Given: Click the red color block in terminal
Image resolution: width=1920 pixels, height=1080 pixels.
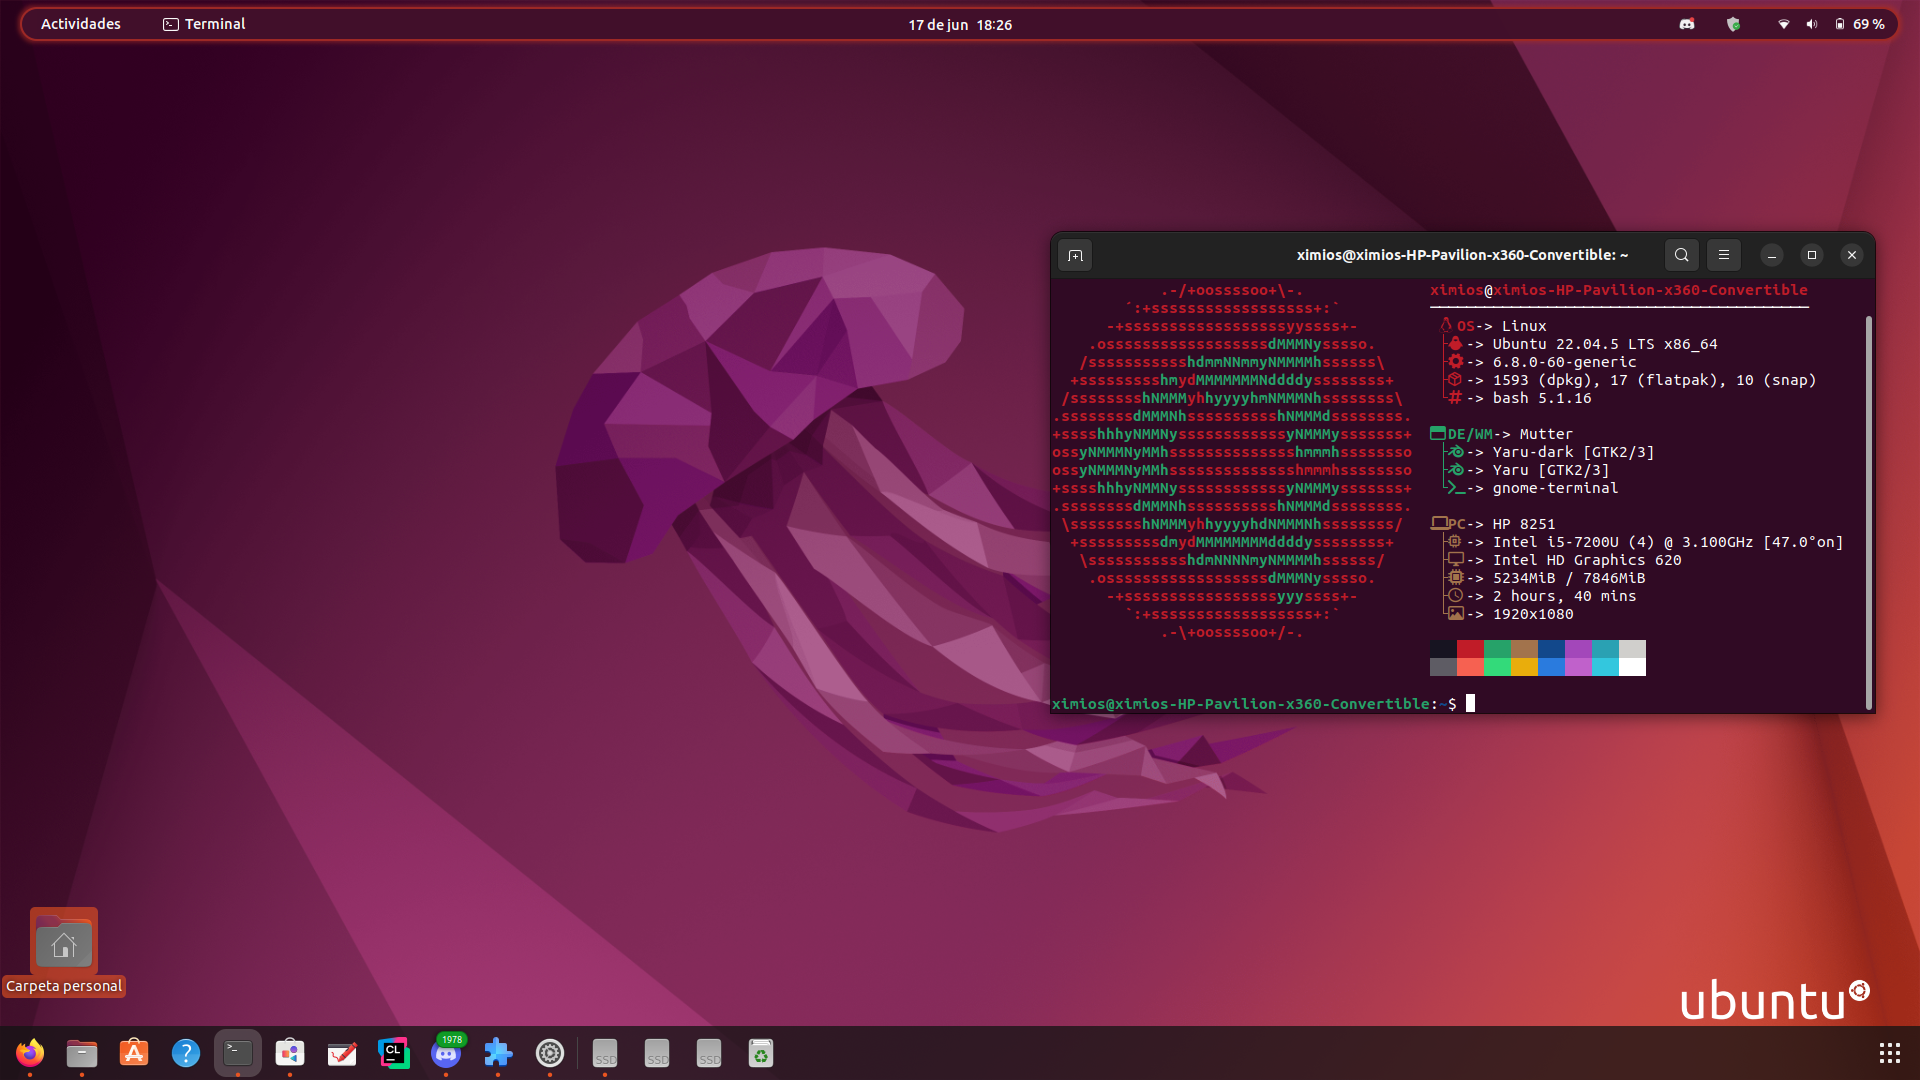Looking at the screenshot, I should [1470, 649].
